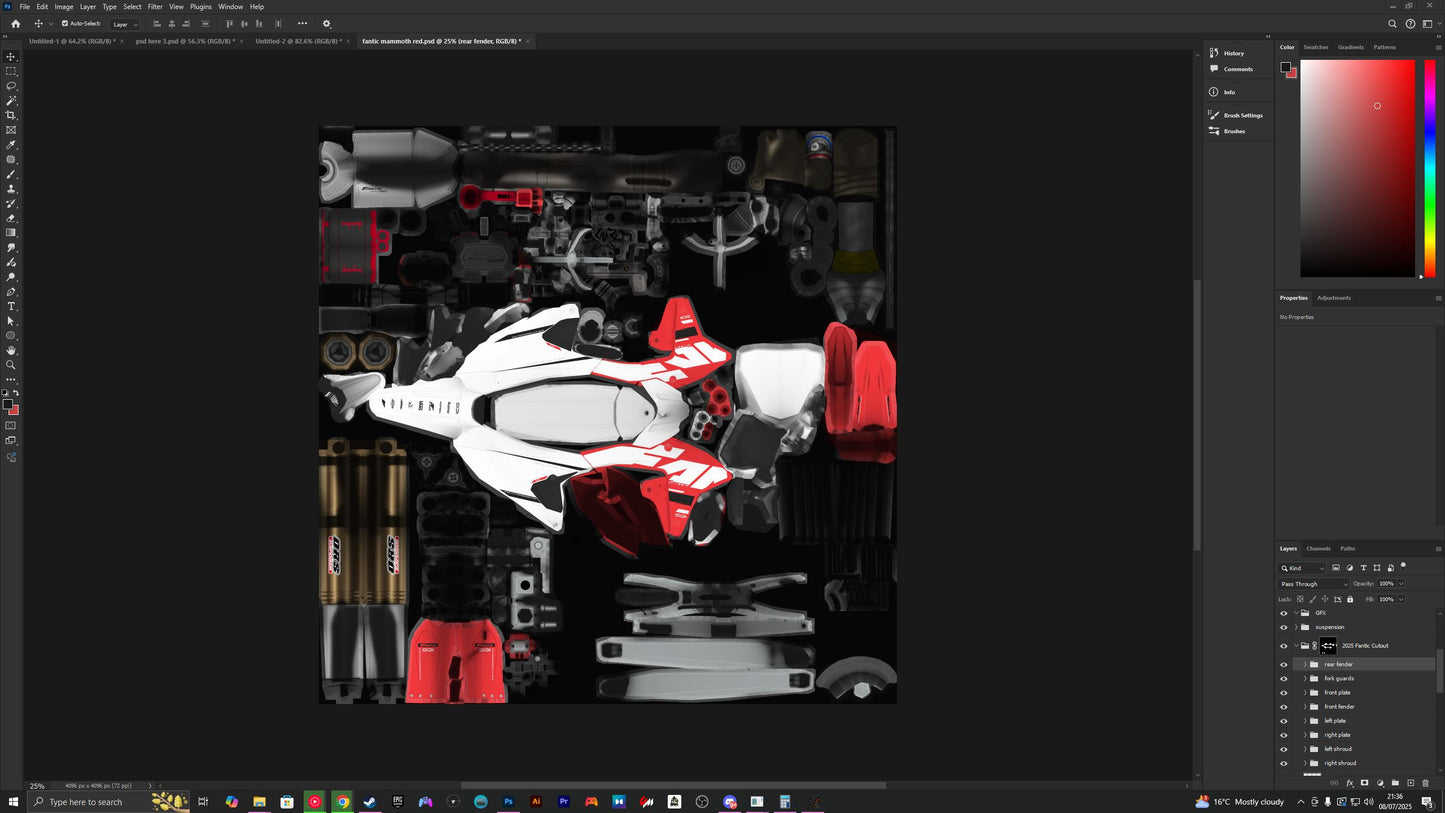Toggle visibility of the fork guards group
Image resolution: width=1445 pixels, height=813 pixels.
tap(1284, 678)
